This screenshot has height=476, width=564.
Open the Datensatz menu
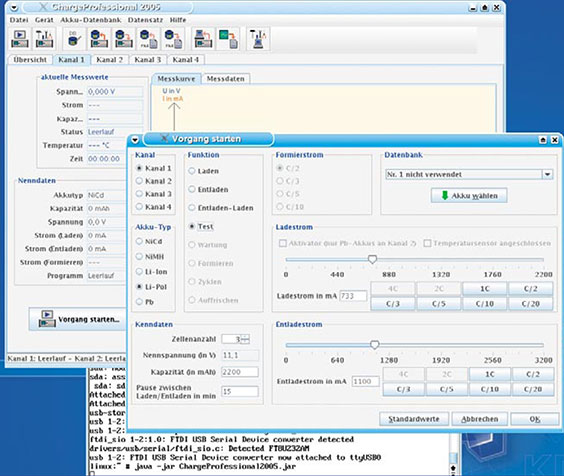[145, 20]
